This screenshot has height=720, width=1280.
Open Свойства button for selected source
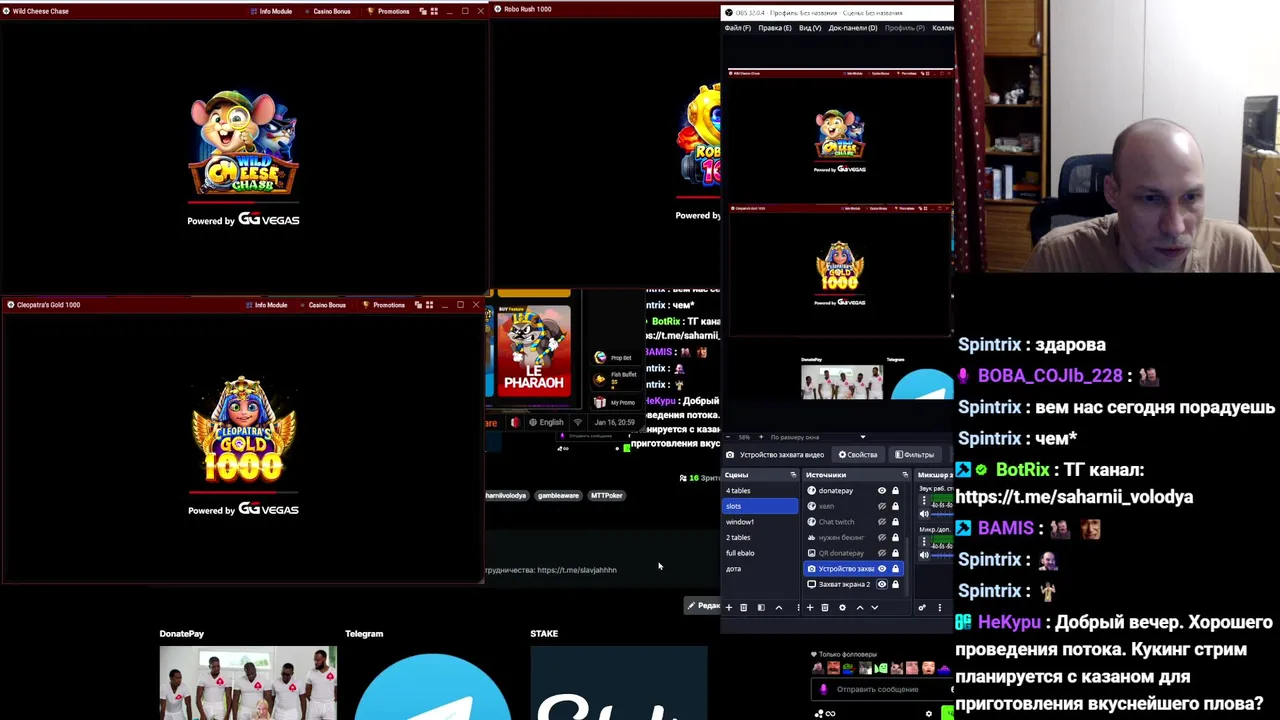coord(859,455)
